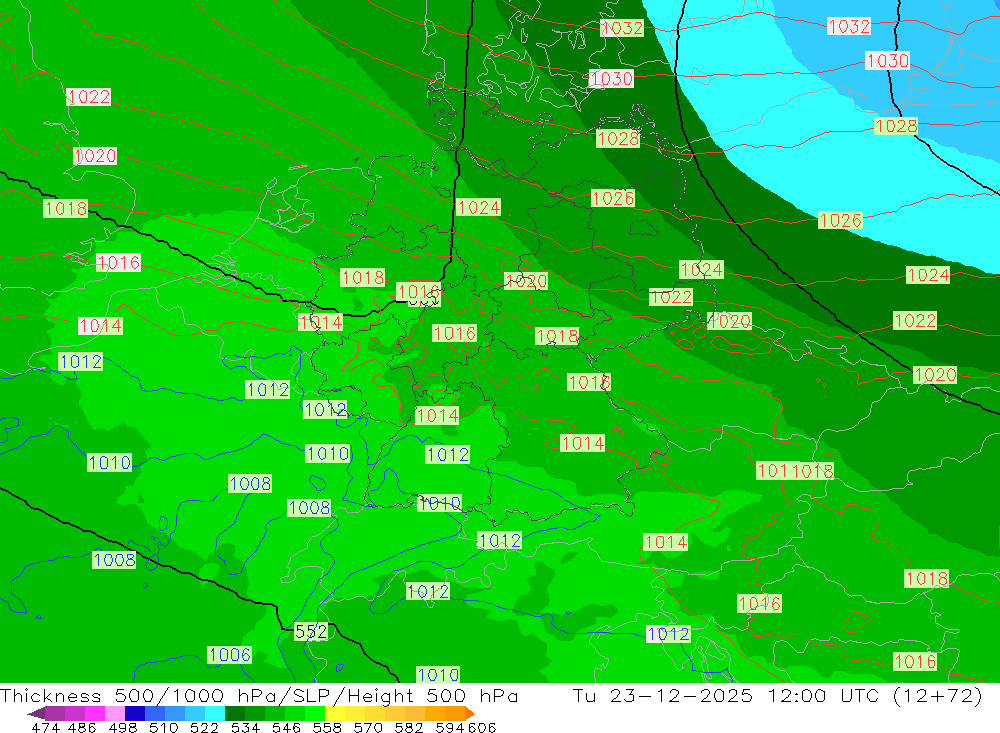This screenshot has height=733, width=1000.
Task: Click legend value 498
Action: 122,727
